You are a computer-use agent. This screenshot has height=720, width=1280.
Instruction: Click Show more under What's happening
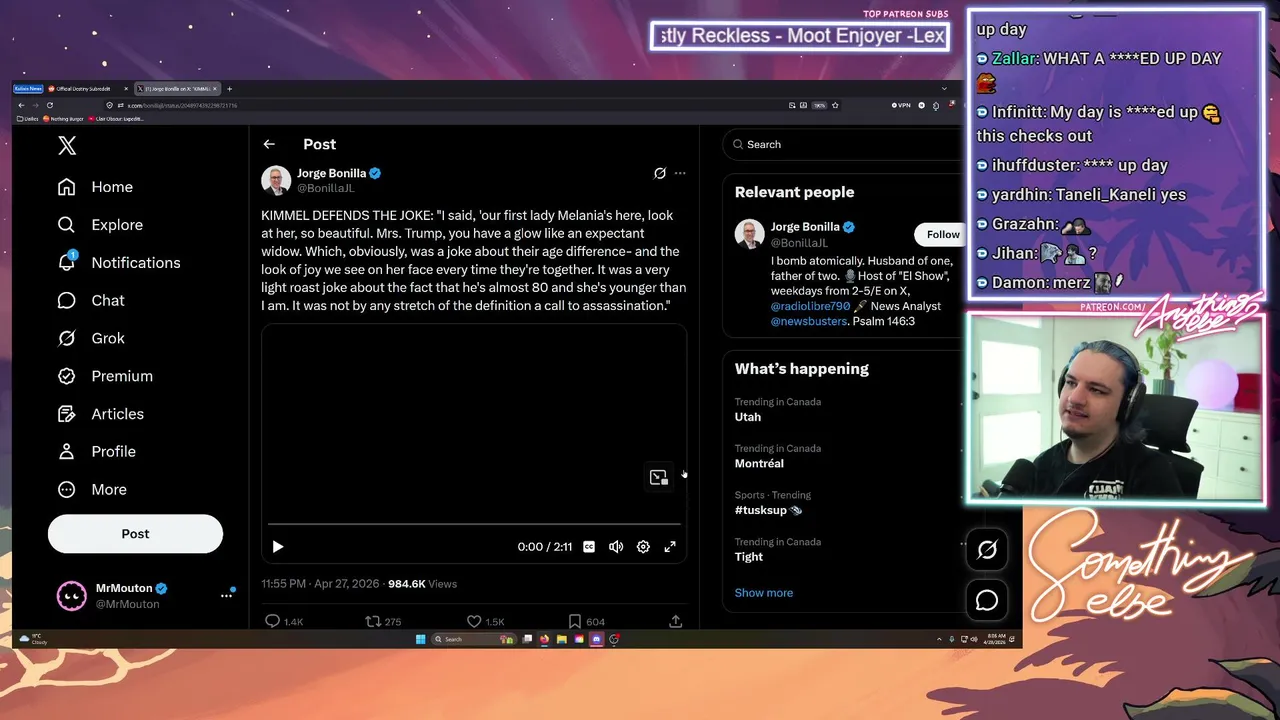coord(764,593)
